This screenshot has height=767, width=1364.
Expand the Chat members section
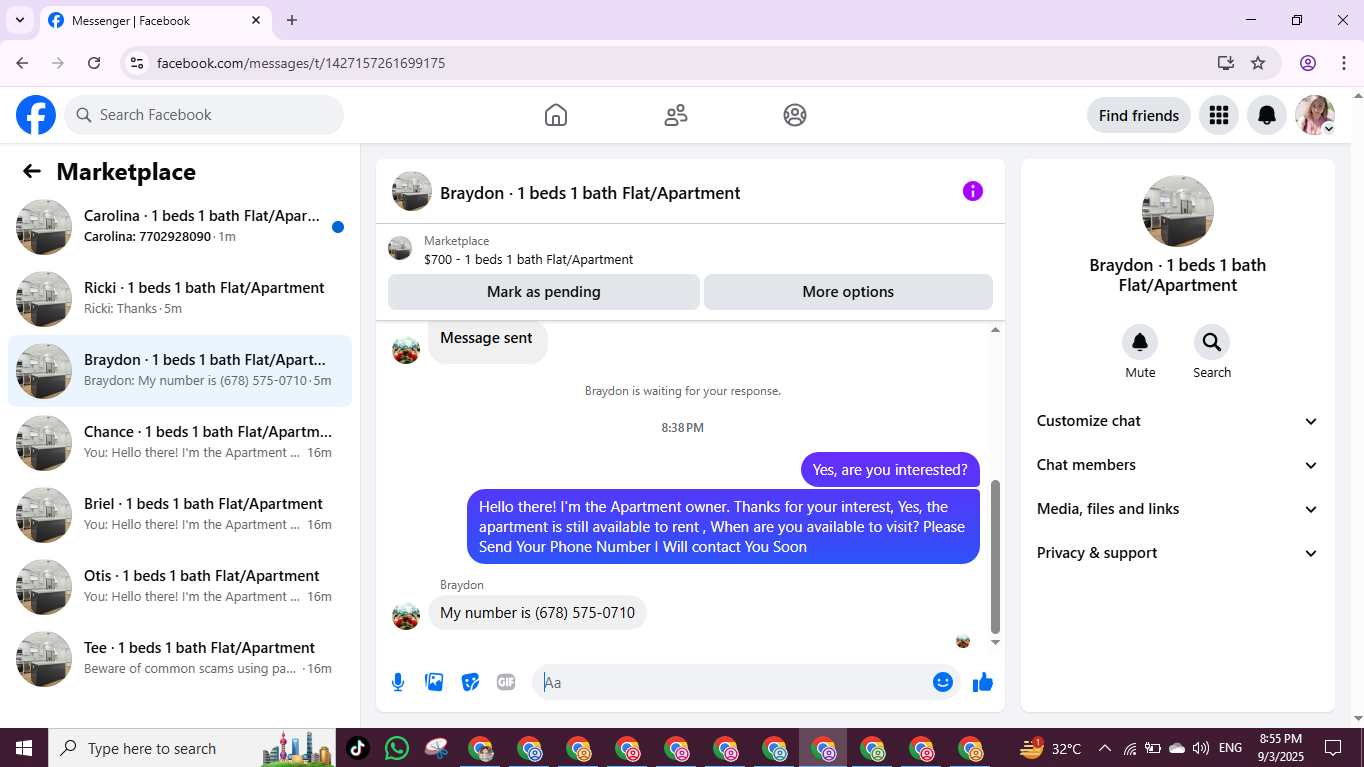tap(1178, 465)
